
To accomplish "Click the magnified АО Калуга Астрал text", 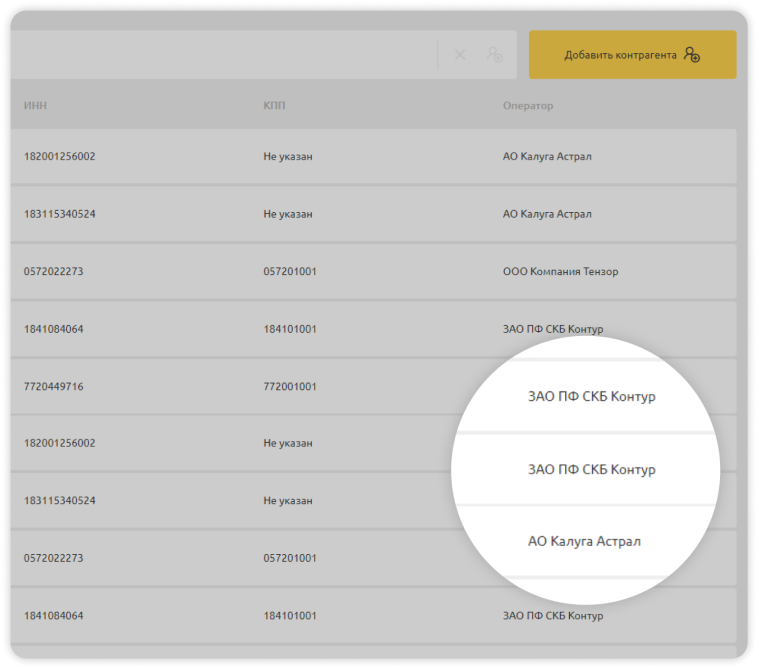I will click(584, 541).
